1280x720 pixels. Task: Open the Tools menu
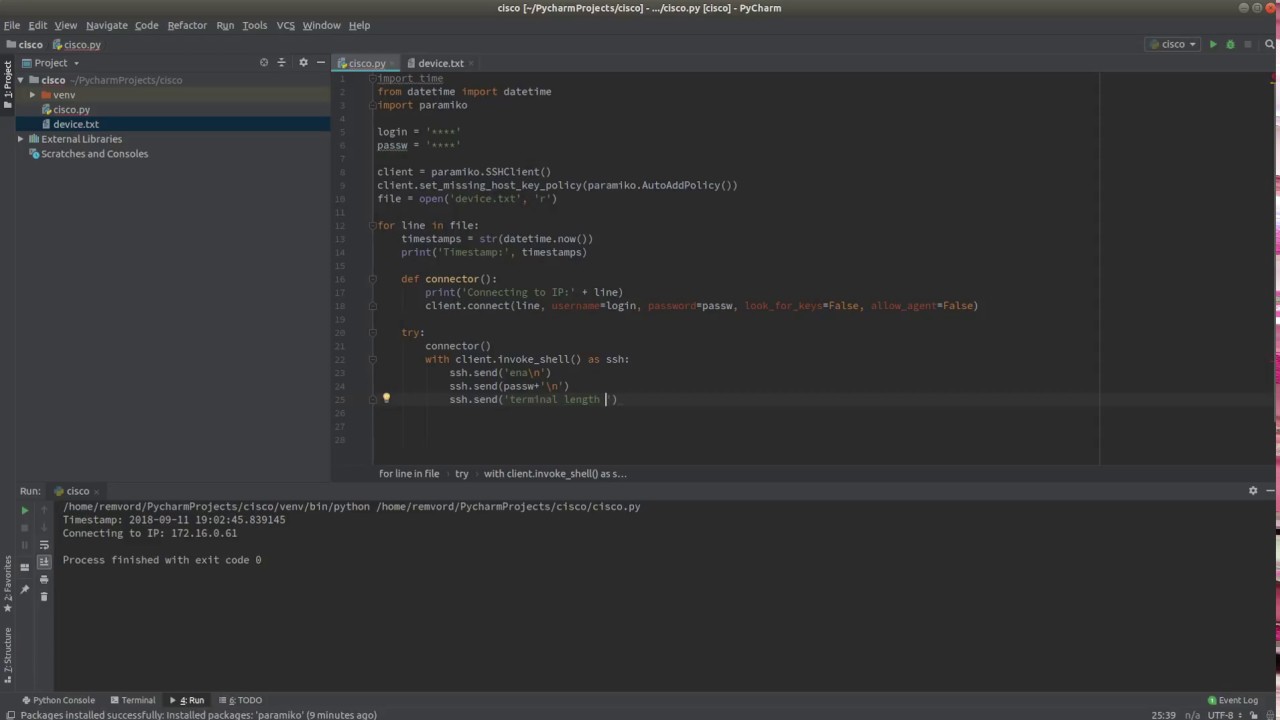coord(254,25)
